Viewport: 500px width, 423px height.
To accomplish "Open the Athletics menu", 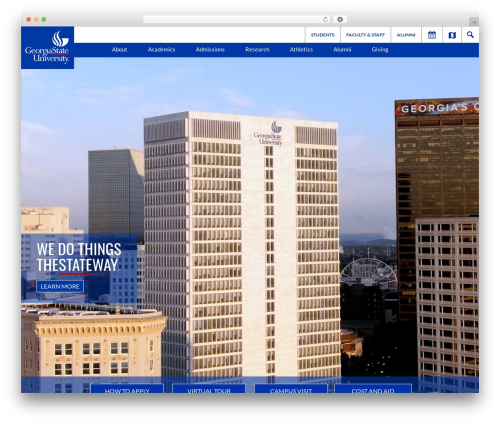I will (301, 50).
